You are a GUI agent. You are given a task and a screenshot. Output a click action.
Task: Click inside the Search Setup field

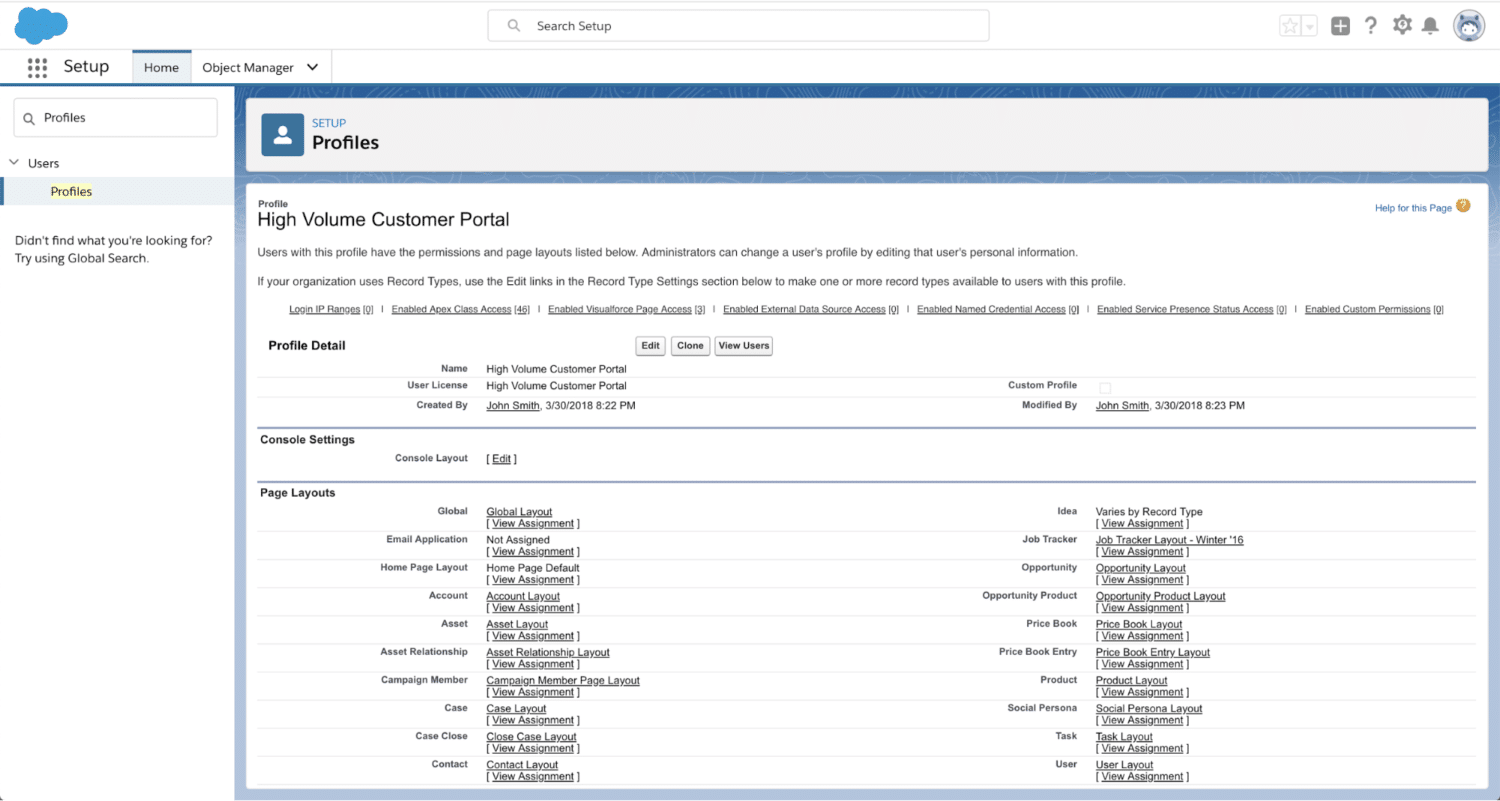738,25
